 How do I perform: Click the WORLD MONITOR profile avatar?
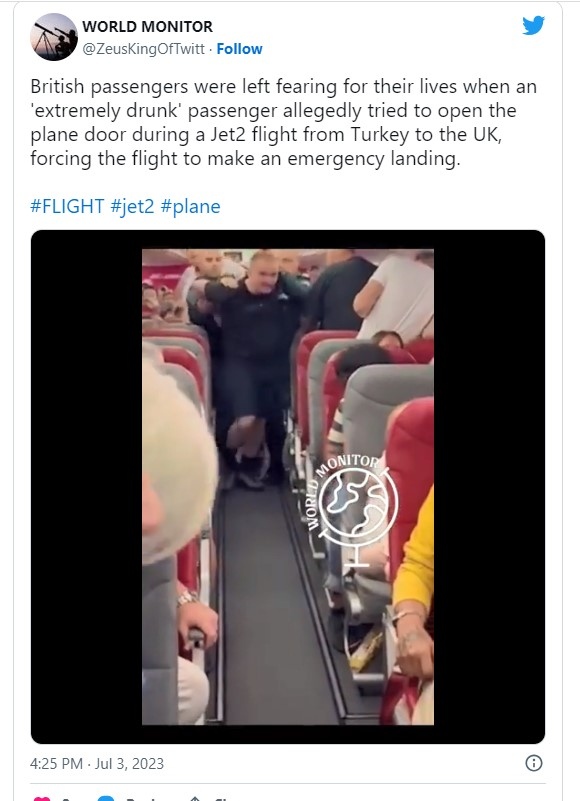(54, 37)
